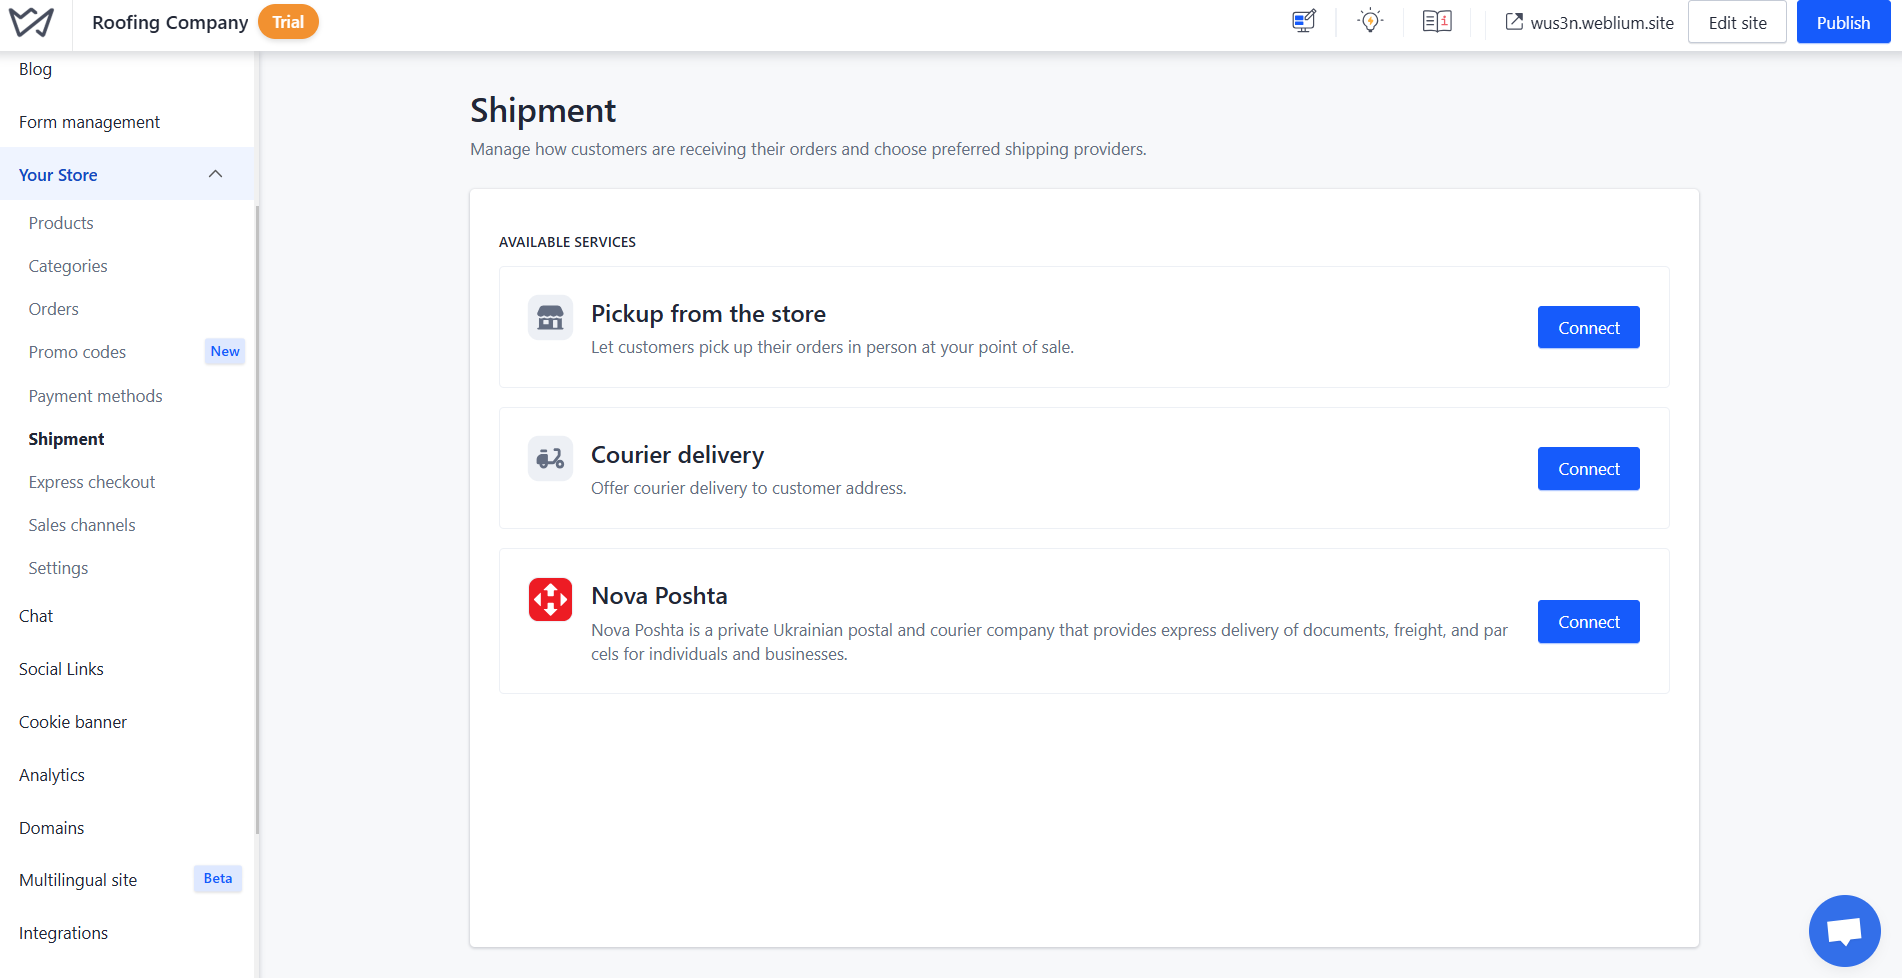Publish the site
The height and width of the screenshot is (978, 1902).
[x=1842, y=23]
